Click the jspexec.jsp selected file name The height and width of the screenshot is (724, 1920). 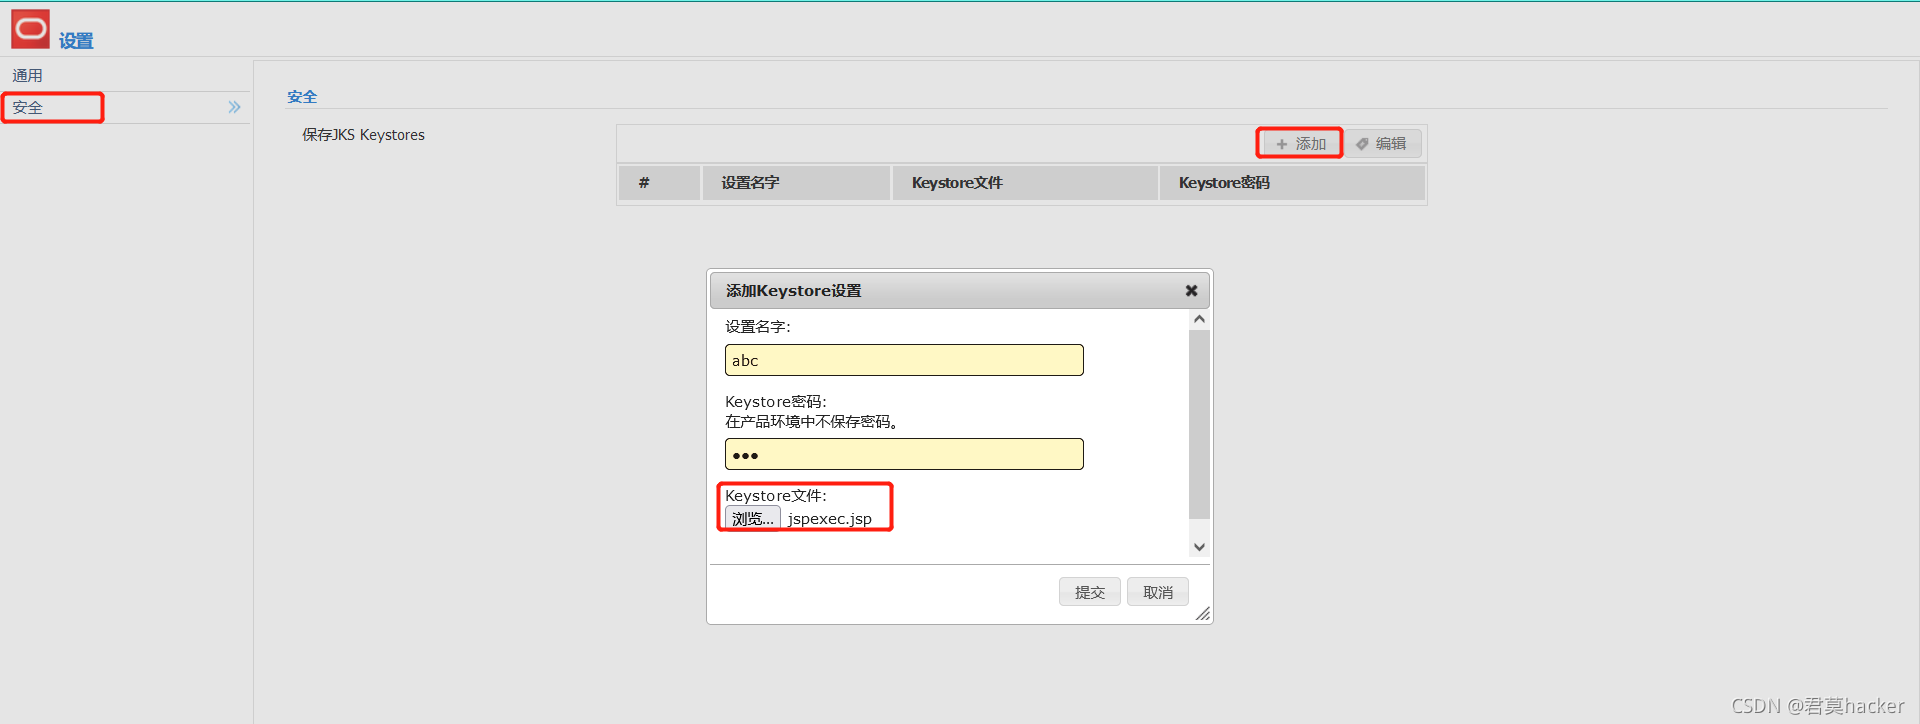pos(830,518)
